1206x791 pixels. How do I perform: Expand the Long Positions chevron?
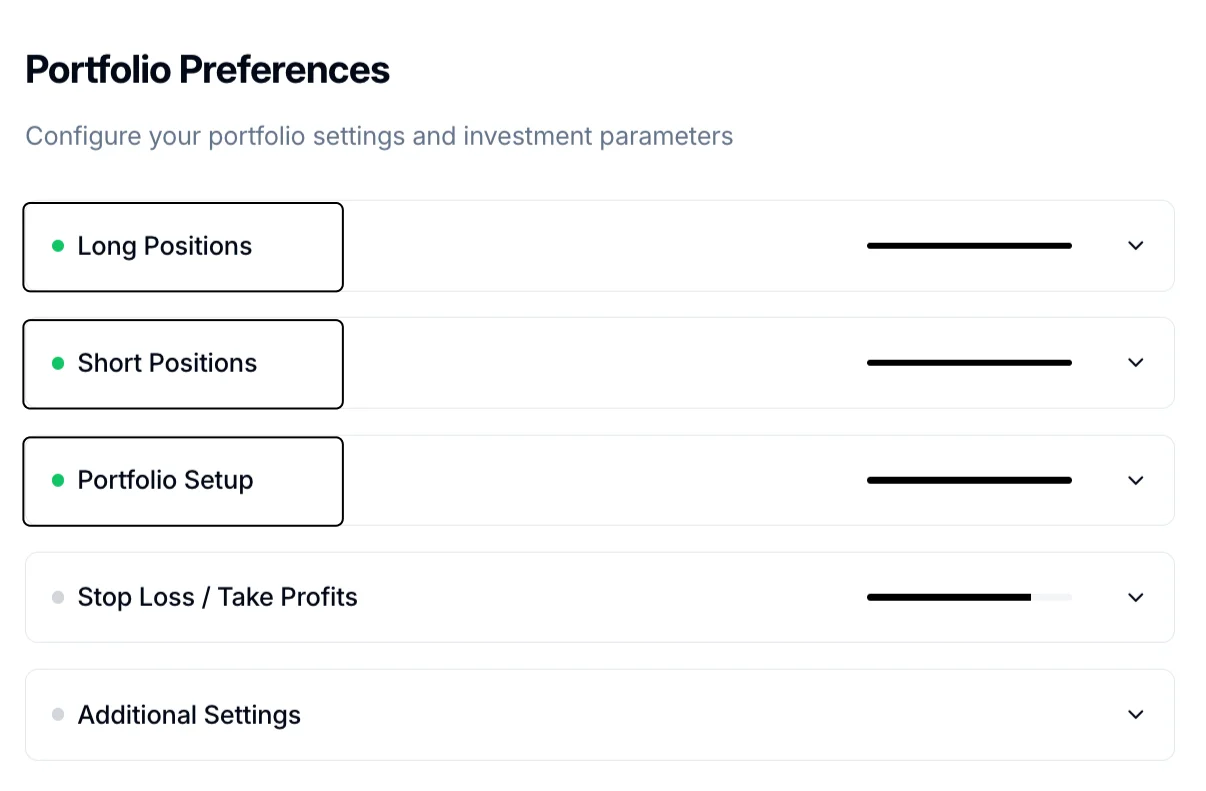[x=1135, y=246]
